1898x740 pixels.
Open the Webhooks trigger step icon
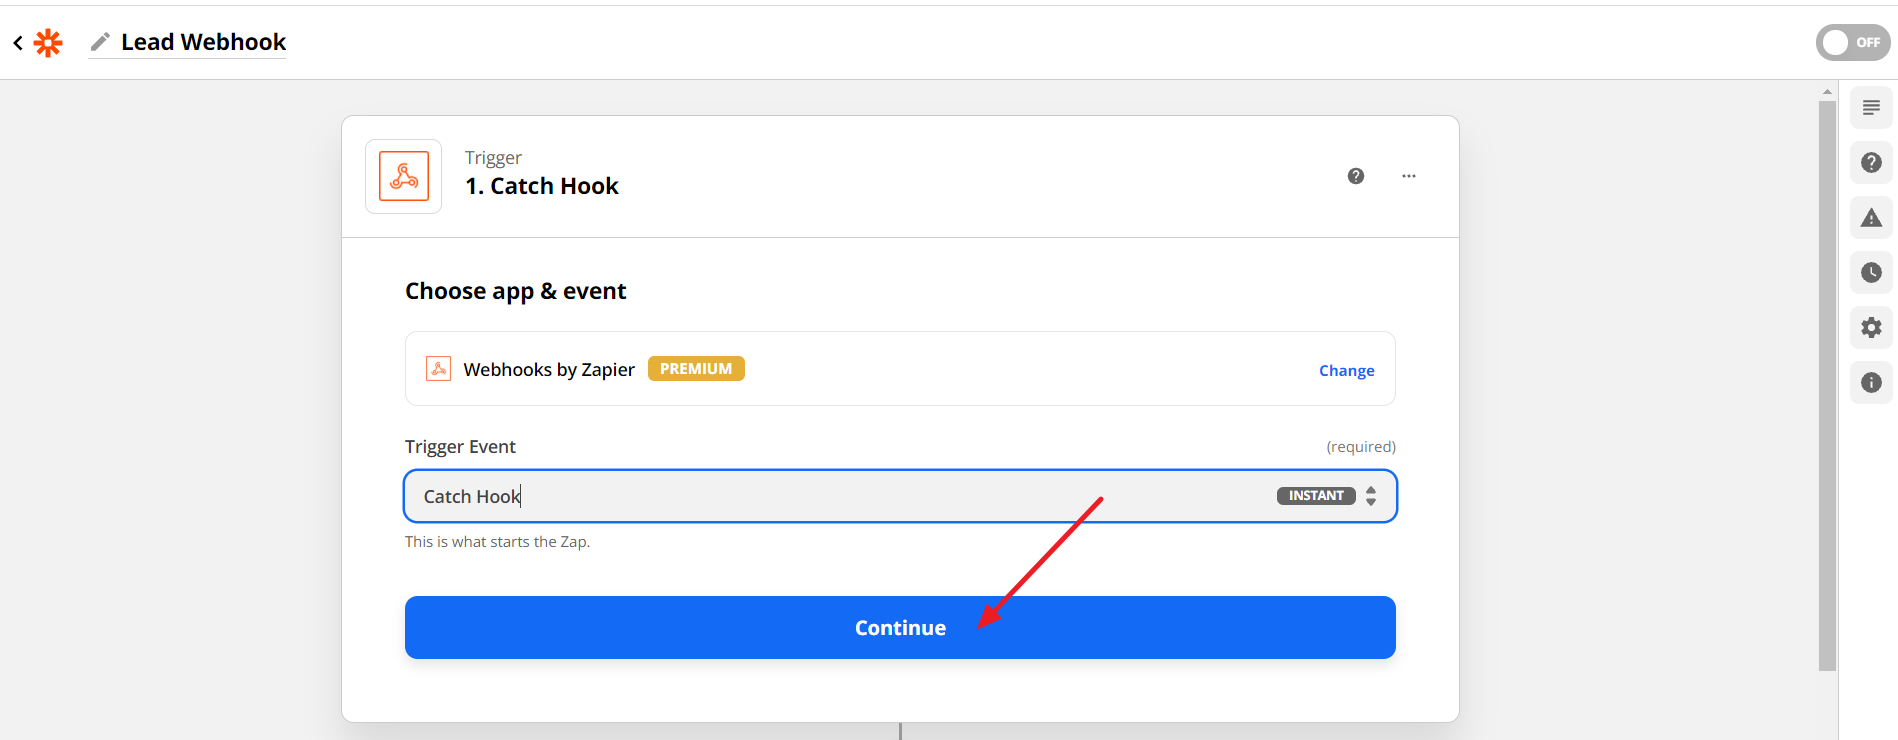coord(404,176)
